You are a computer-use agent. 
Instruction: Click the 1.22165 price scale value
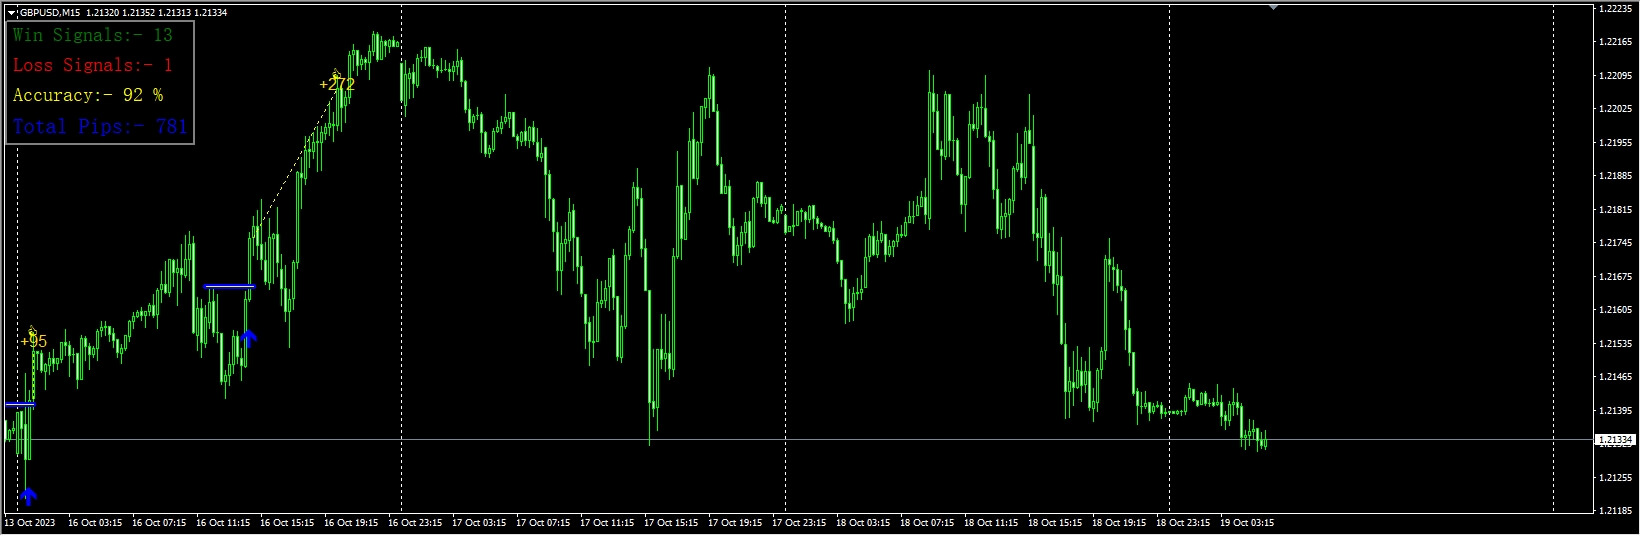(1615, 42)
